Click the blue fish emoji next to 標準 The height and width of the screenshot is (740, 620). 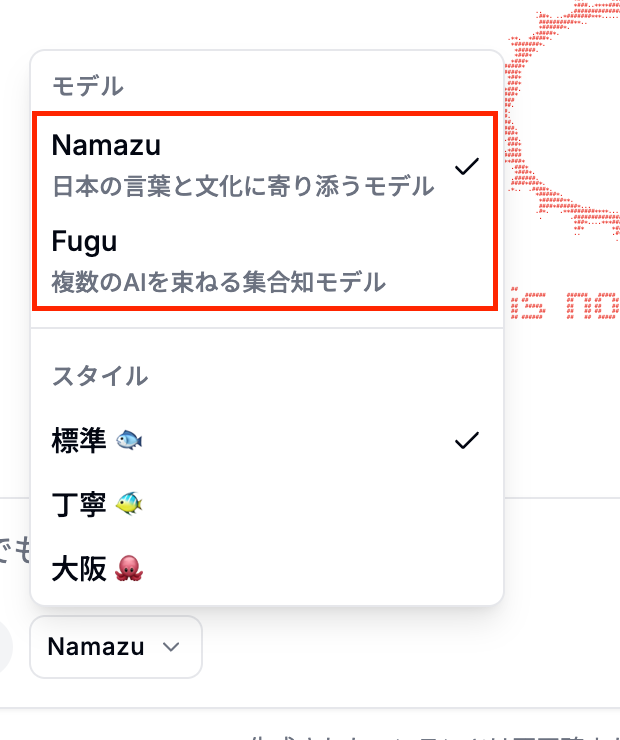[129, 440]
